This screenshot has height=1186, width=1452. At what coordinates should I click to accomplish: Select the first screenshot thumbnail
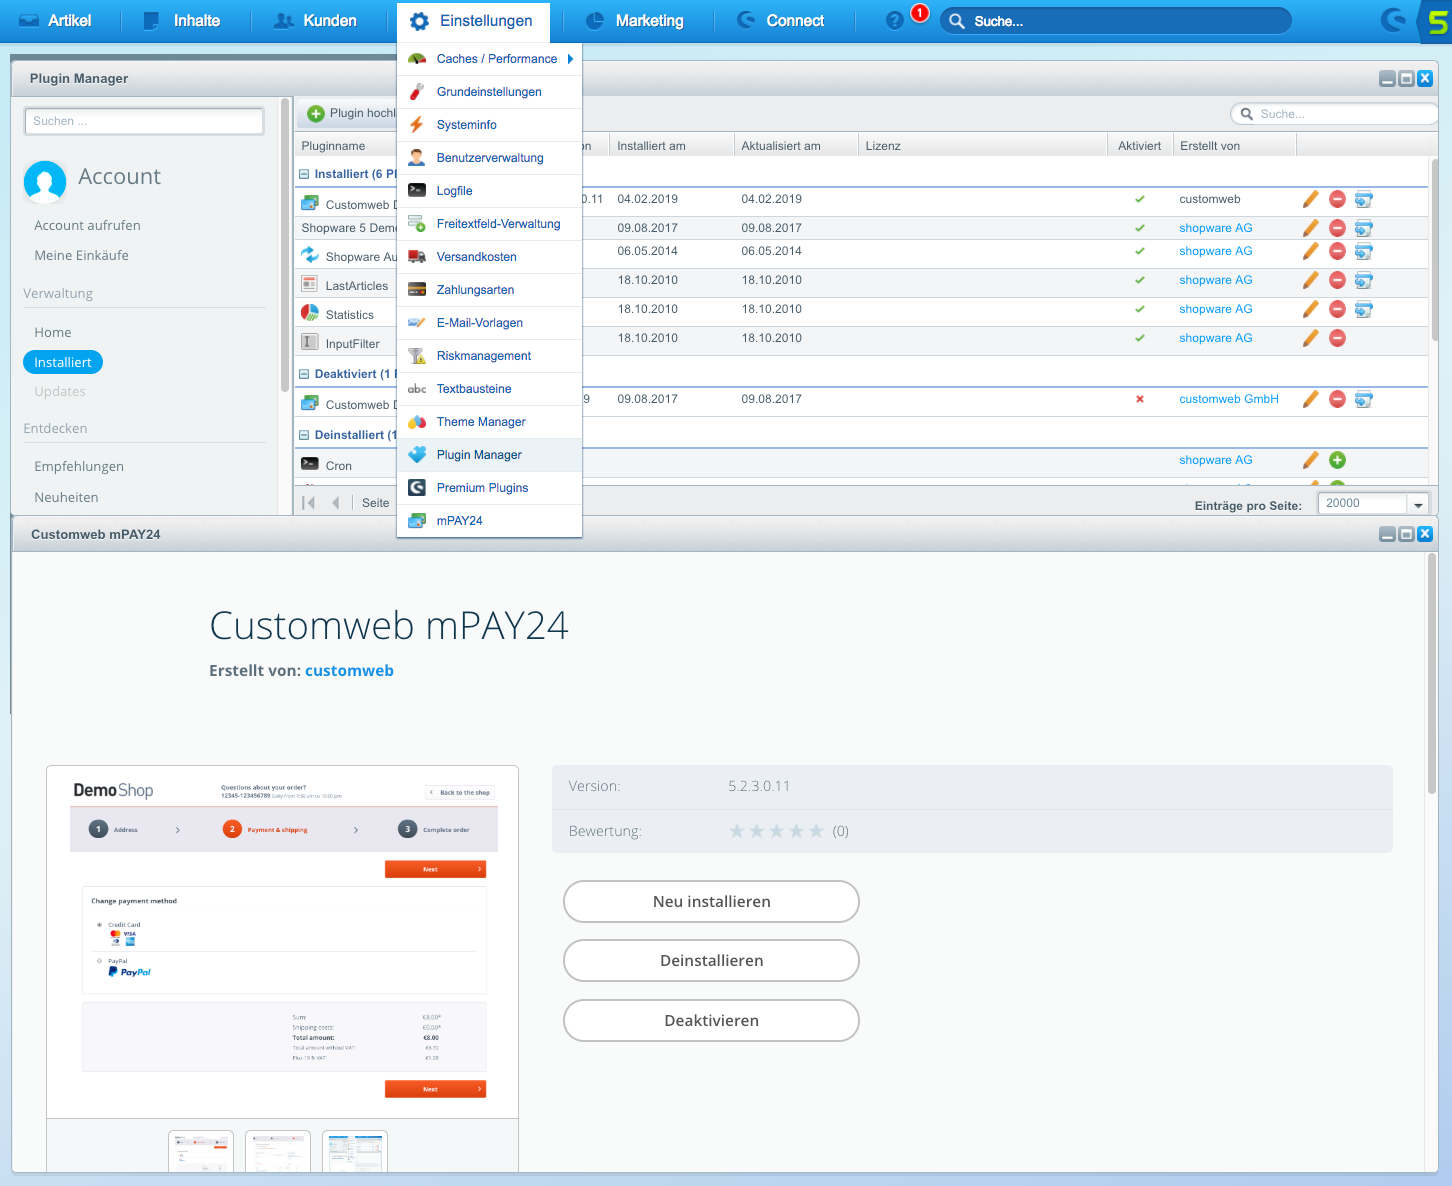pyautogui.click(x=201, y=1151)
